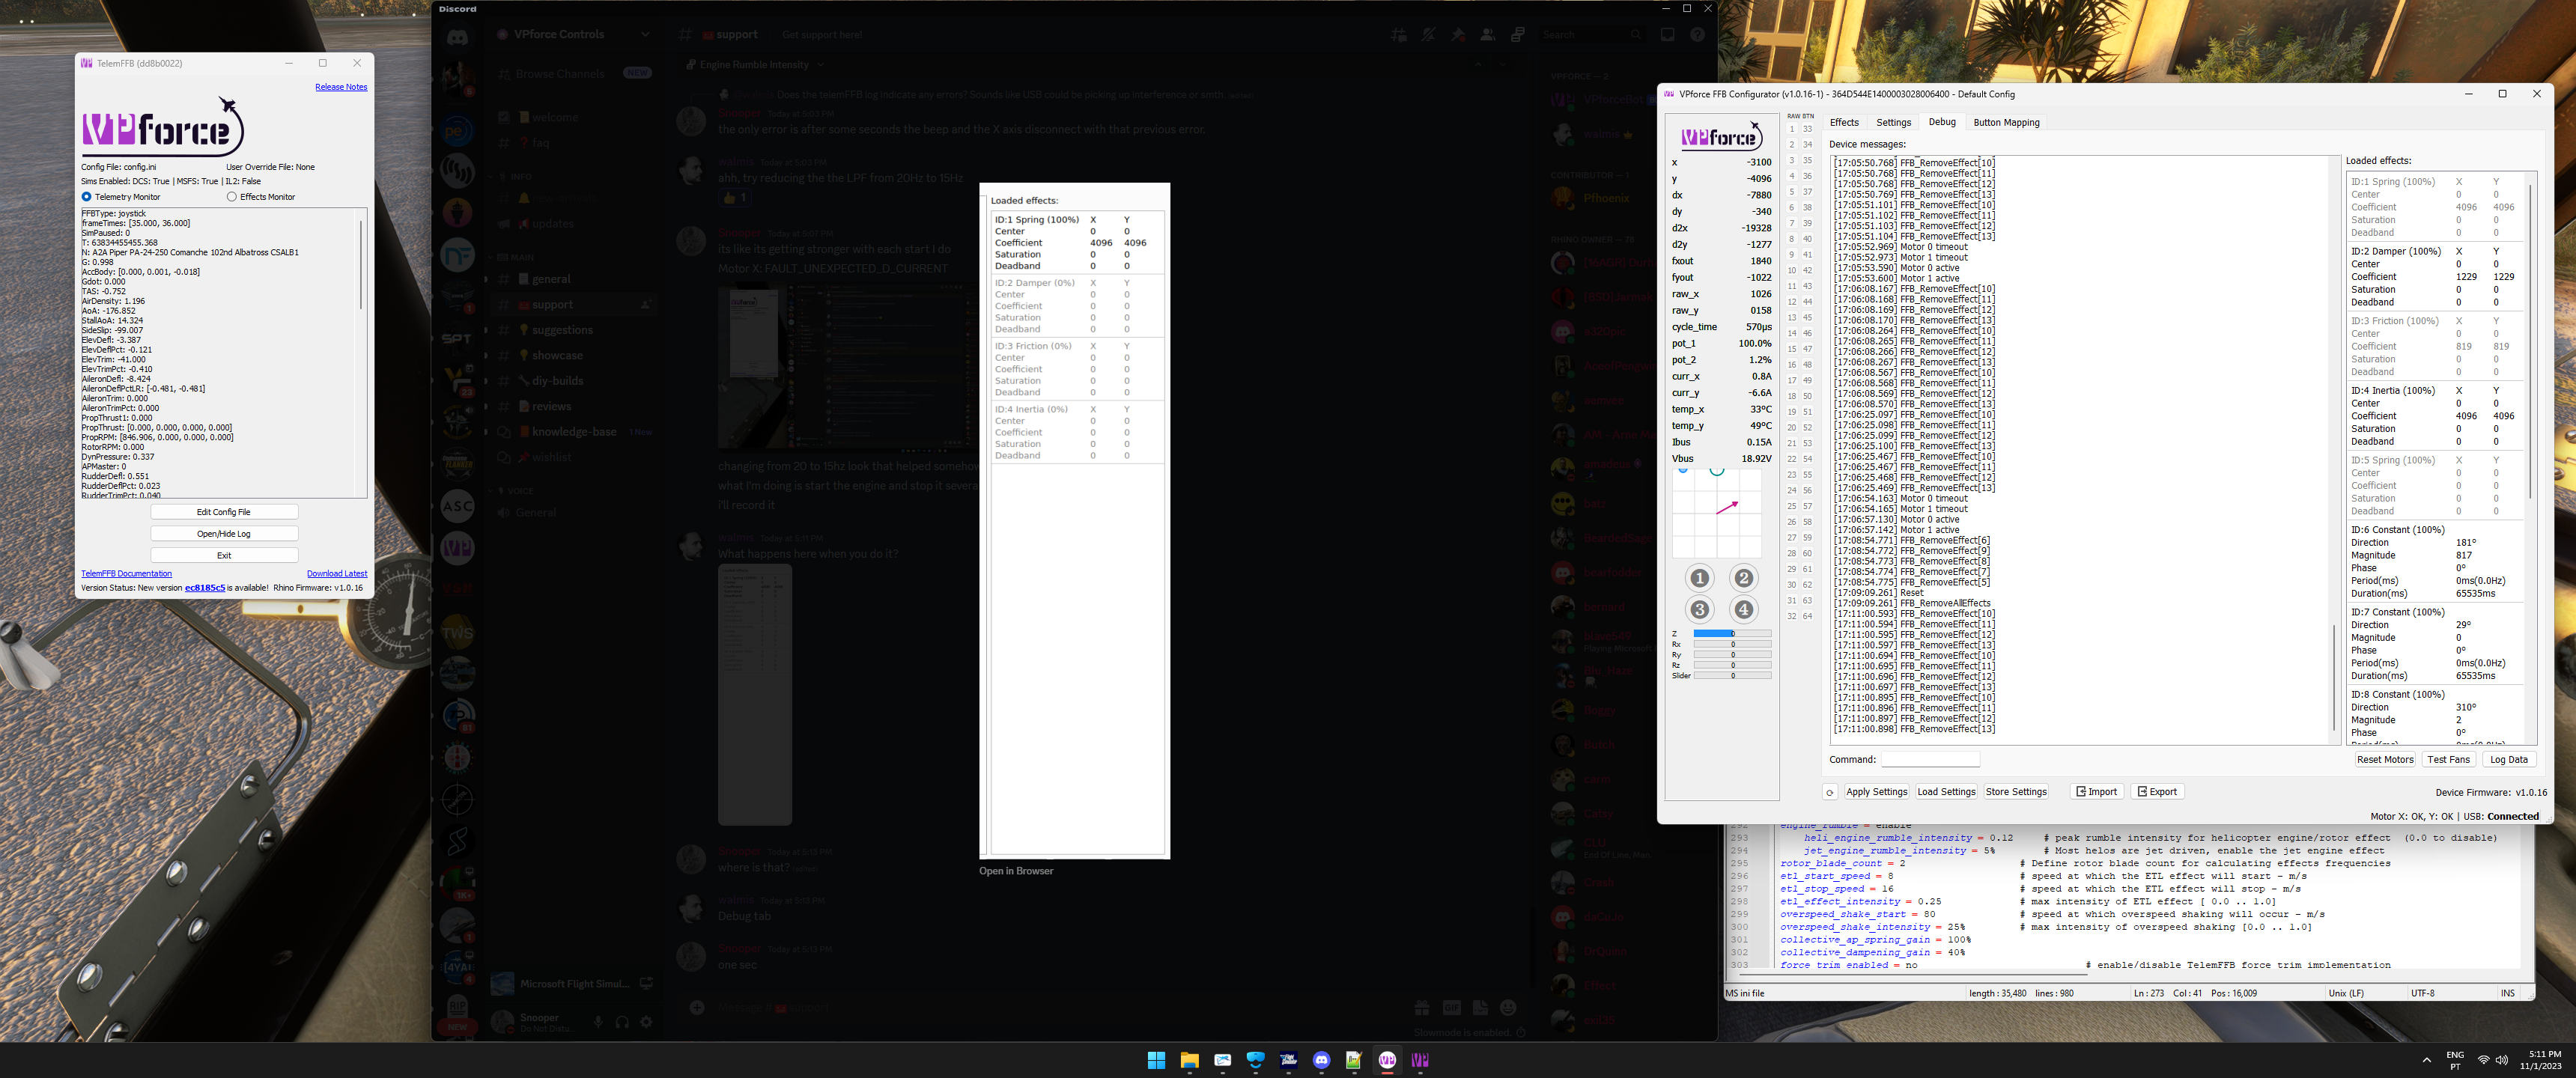2576x1078 pixels.
Task: Open File Explorer from the taskbar
Action: [x=1189, y=1060]
